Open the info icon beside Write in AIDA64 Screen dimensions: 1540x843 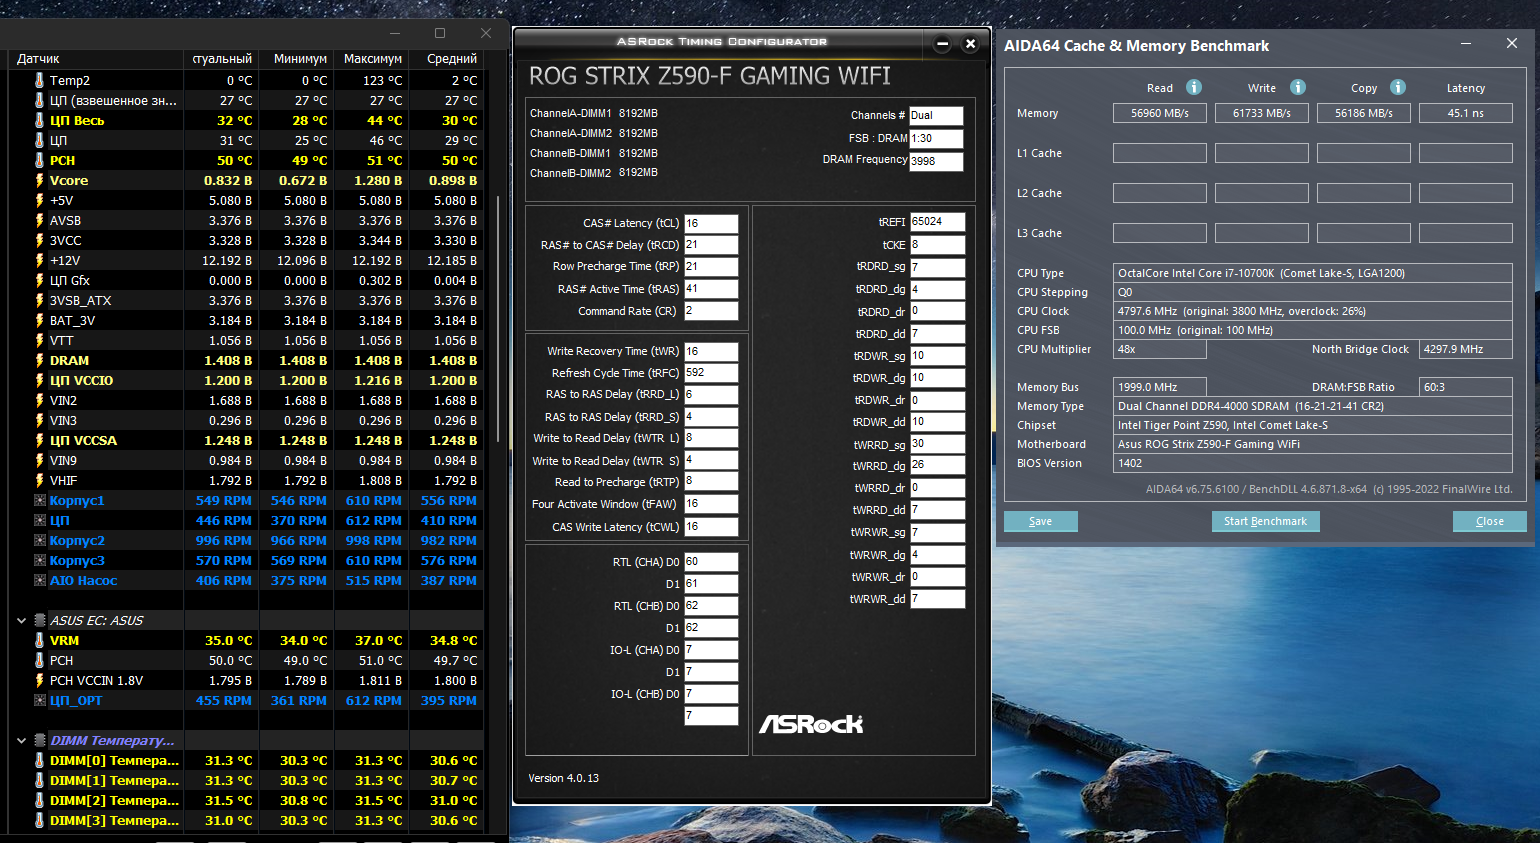(x=1298, y=87)
